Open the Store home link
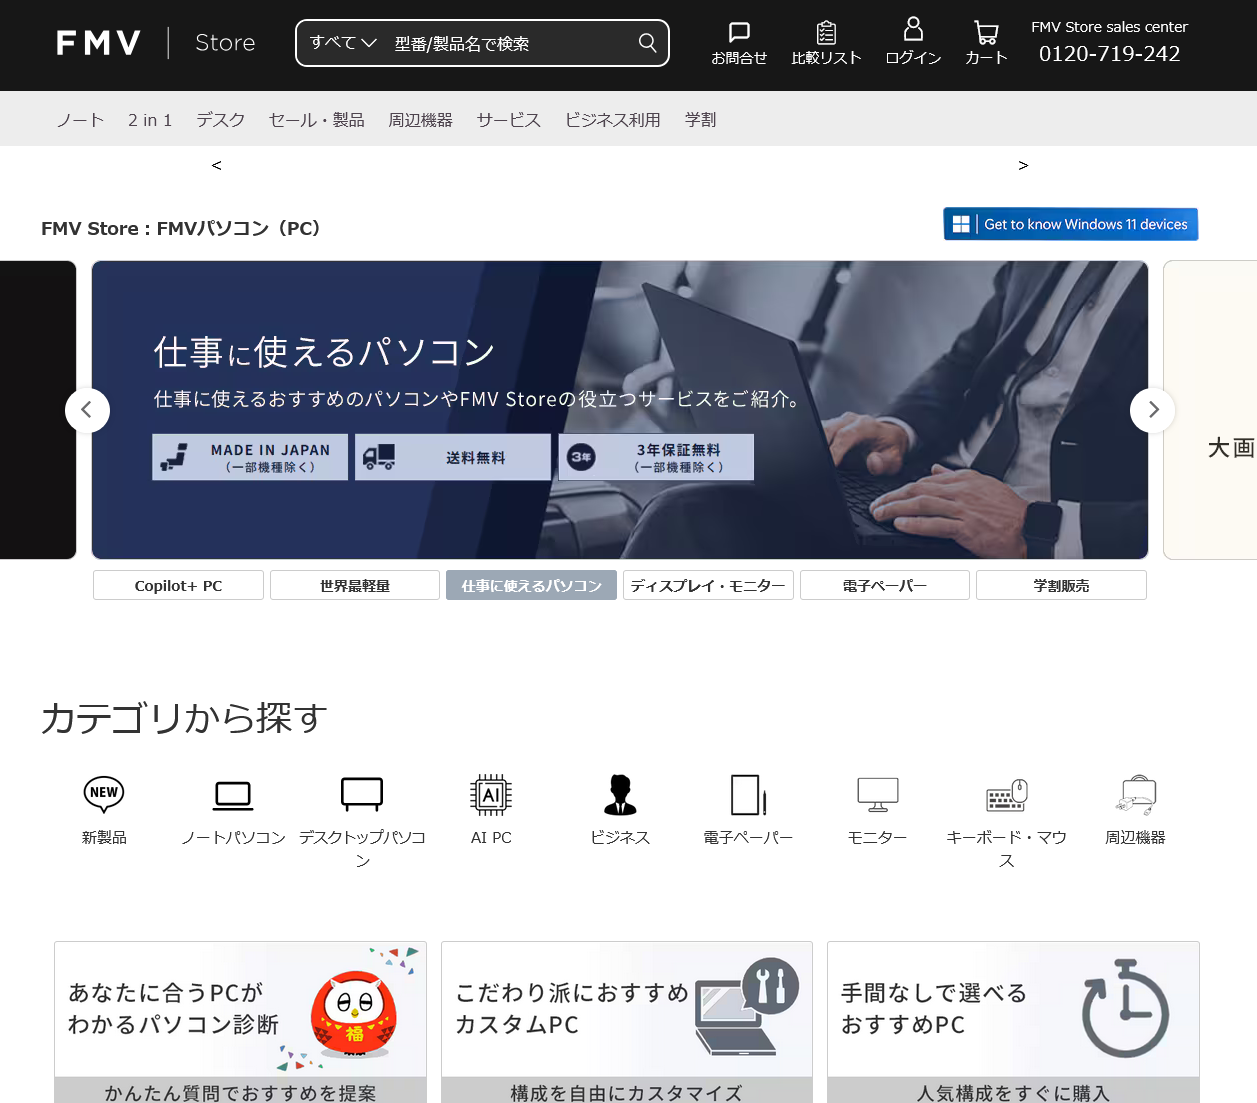The image size is (1257, 1103). point(225,43)
